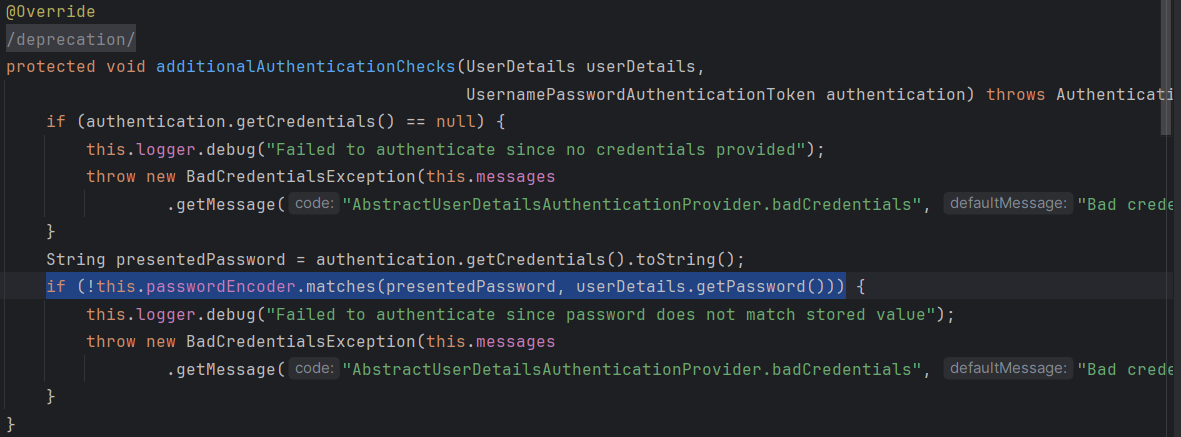Click the first "defaultMessage:" inlay hint
This screenshot has height=437, width=1181.
[x=1007, y=205]
